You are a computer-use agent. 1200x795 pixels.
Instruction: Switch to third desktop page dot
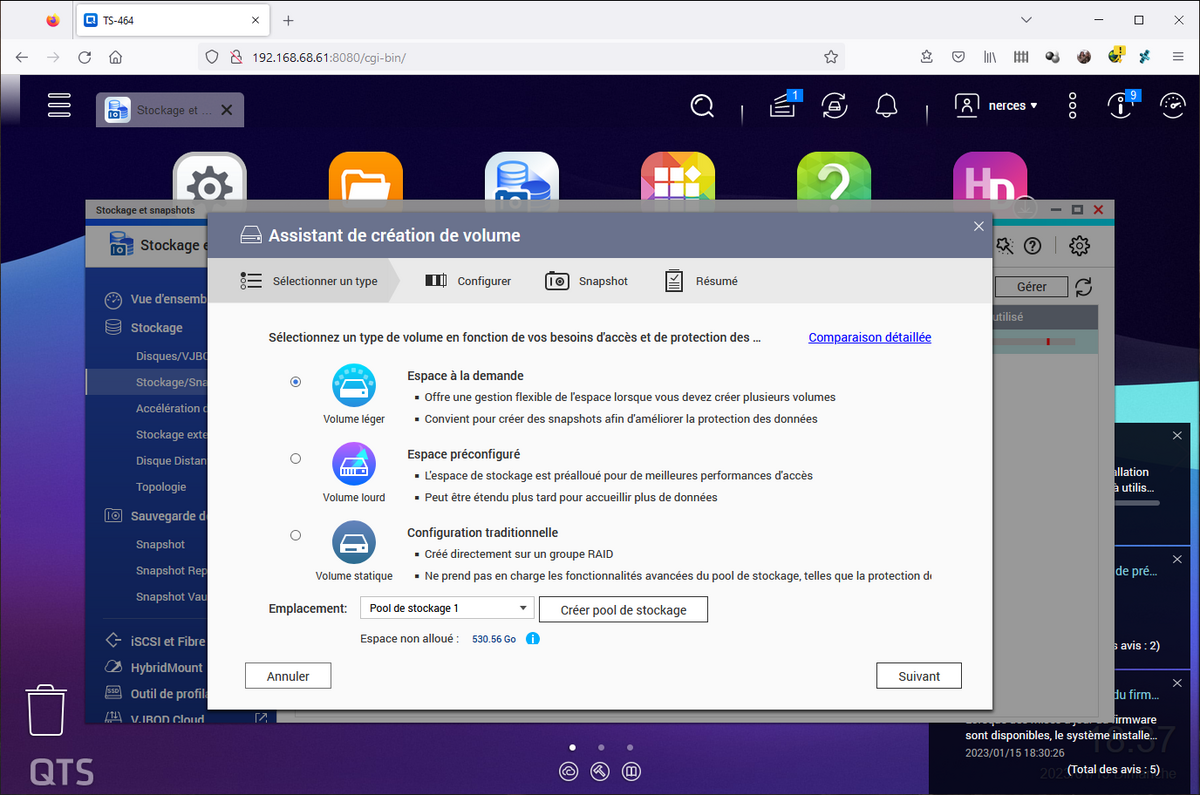click(x=630, y=747)
